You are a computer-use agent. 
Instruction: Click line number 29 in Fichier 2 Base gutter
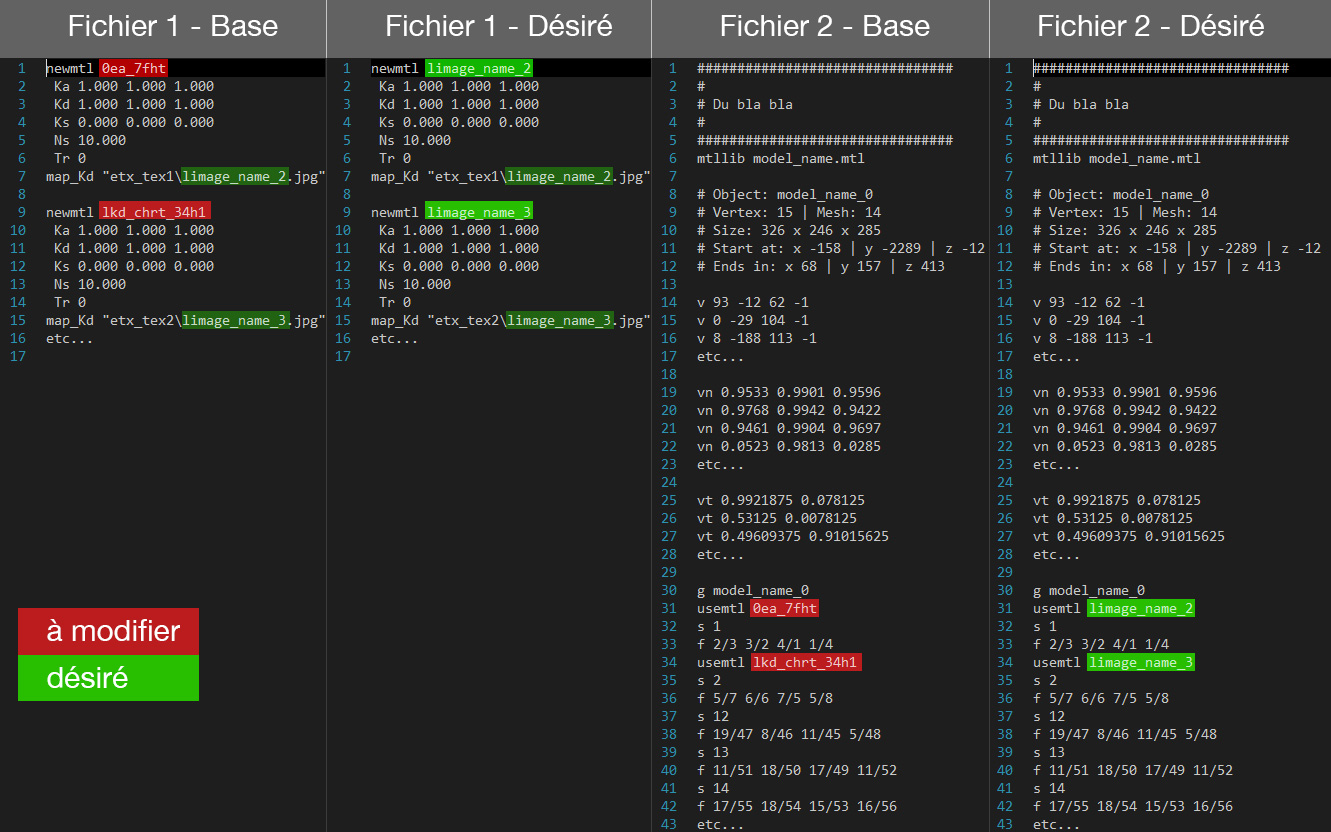coord(669,572)
